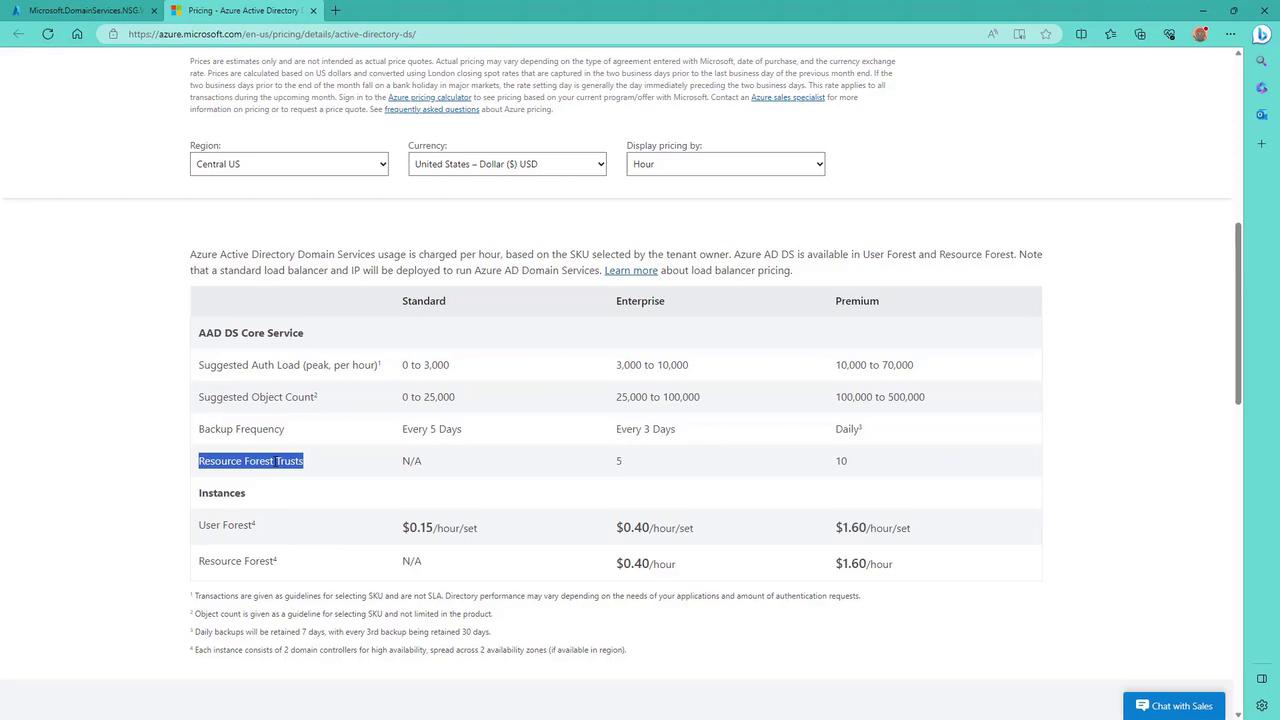
Task: Click Suggested Auth Load row label
Action: pyautogui.click(x=290, y=365)
